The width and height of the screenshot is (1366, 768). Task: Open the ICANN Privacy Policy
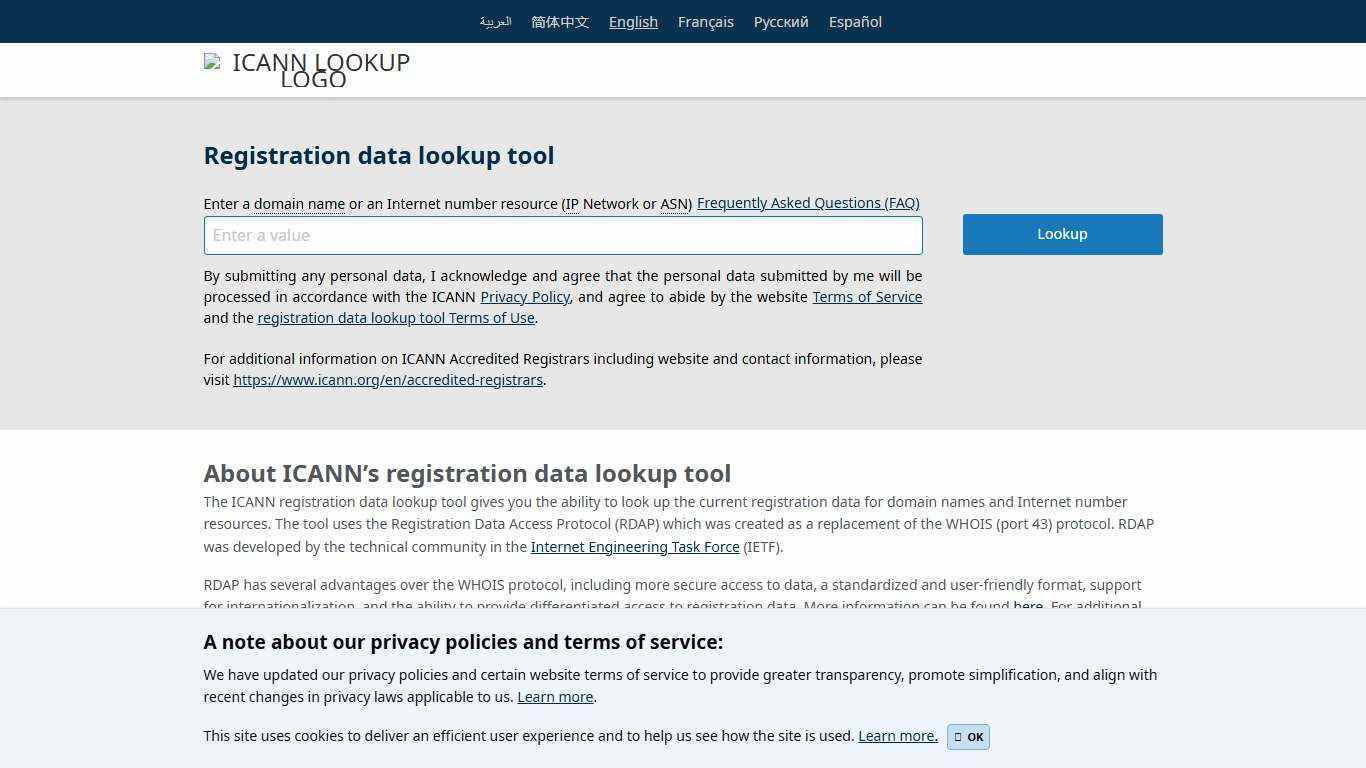pos(525,297)
